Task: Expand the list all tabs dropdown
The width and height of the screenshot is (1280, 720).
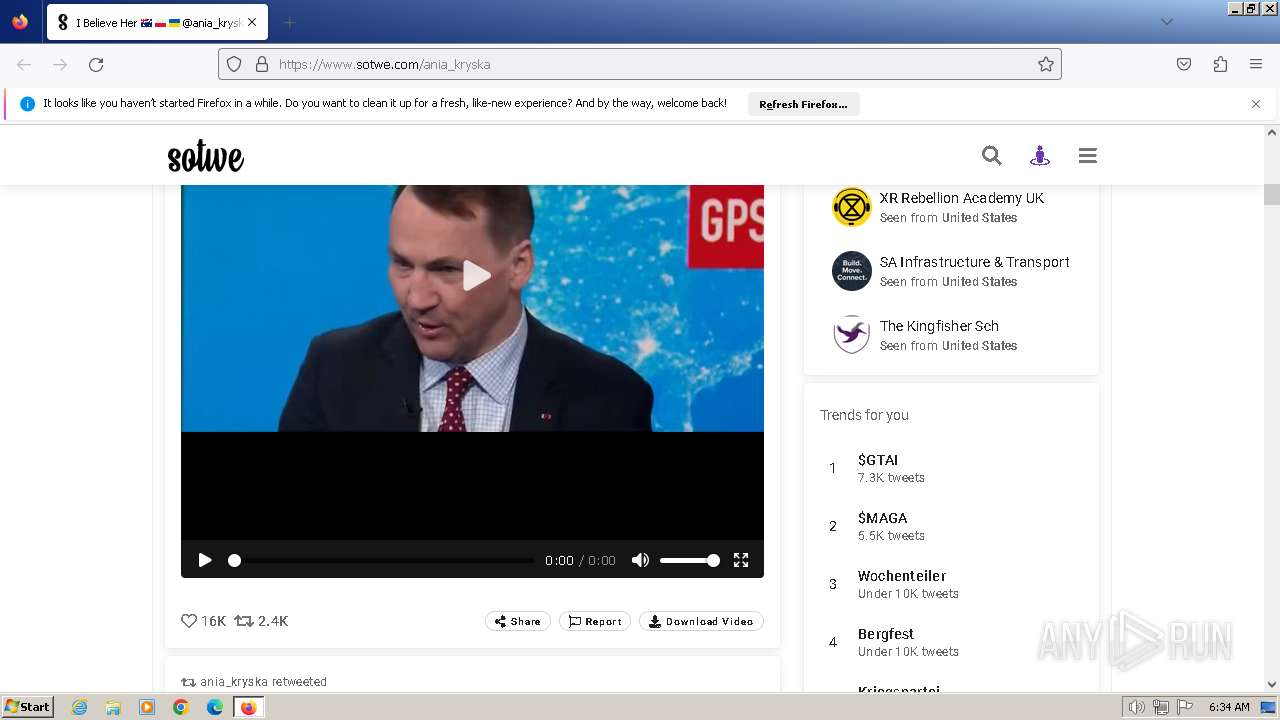Action: coord(1166,22)
